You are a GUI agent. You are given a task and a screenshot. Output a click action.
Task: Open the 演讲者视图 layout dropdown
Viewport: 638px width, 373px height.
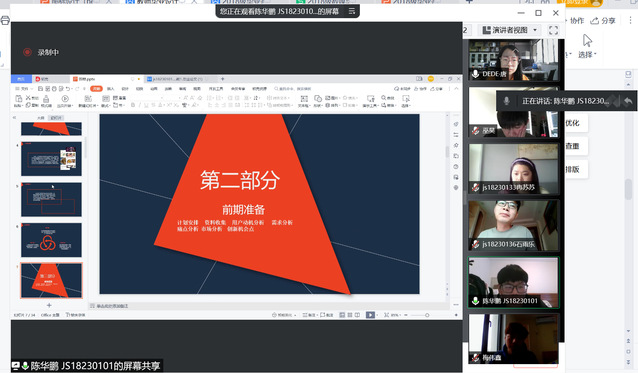510,30
